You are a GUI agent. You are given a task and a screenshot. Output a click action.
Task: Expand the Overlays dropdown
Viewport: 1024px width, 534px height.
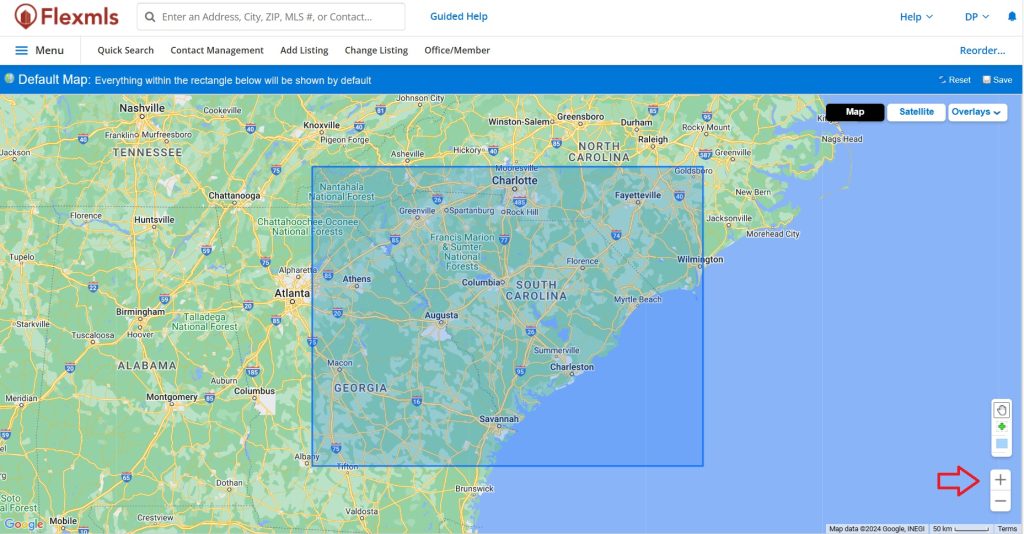click(x=977, y=112)
